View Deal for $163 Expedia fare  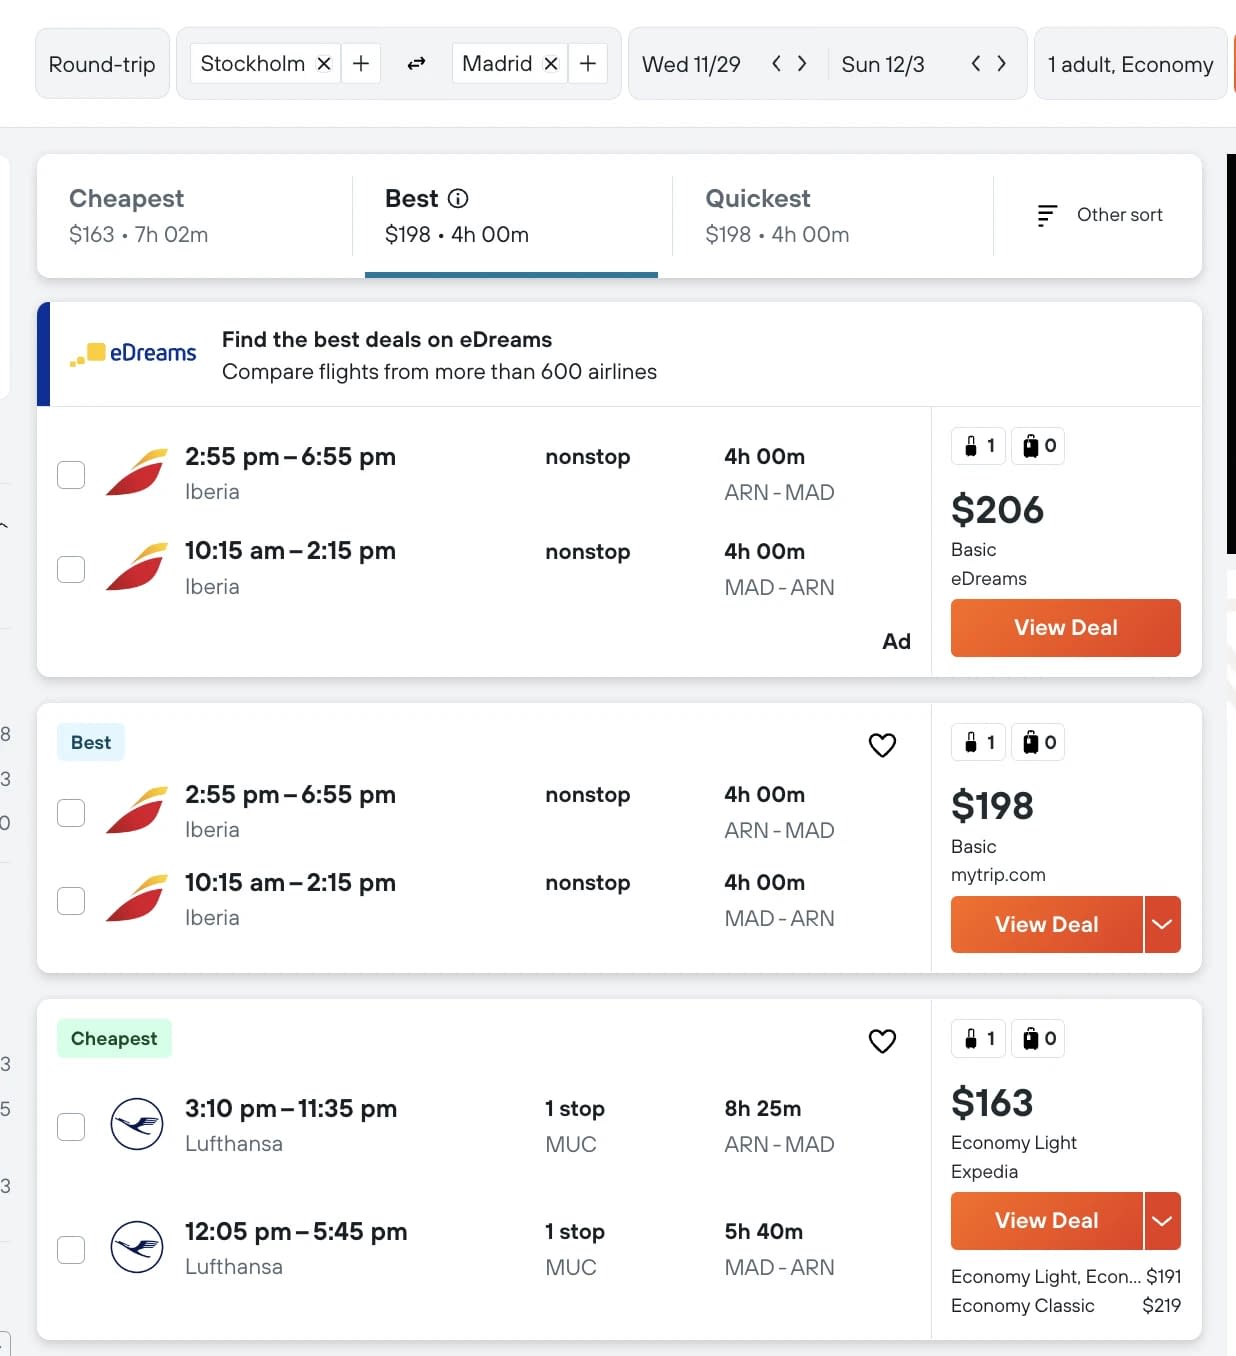[x=1046, y=1220]
